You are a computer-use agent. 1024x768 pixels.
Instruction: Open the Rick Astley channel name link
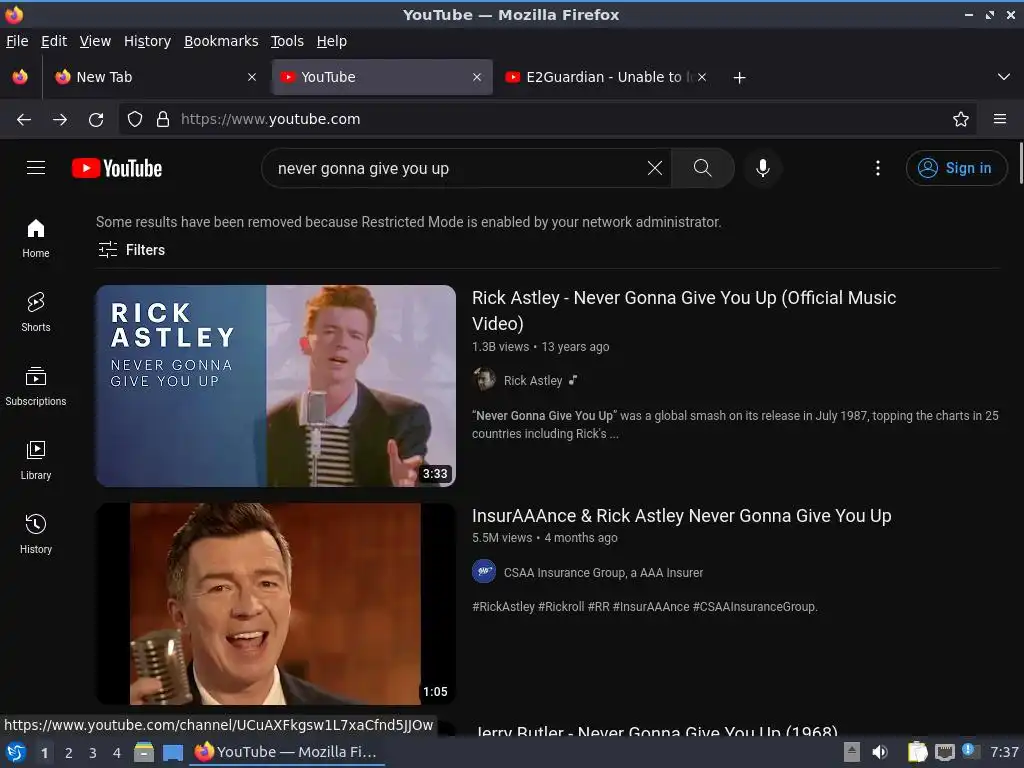(533, 381)
